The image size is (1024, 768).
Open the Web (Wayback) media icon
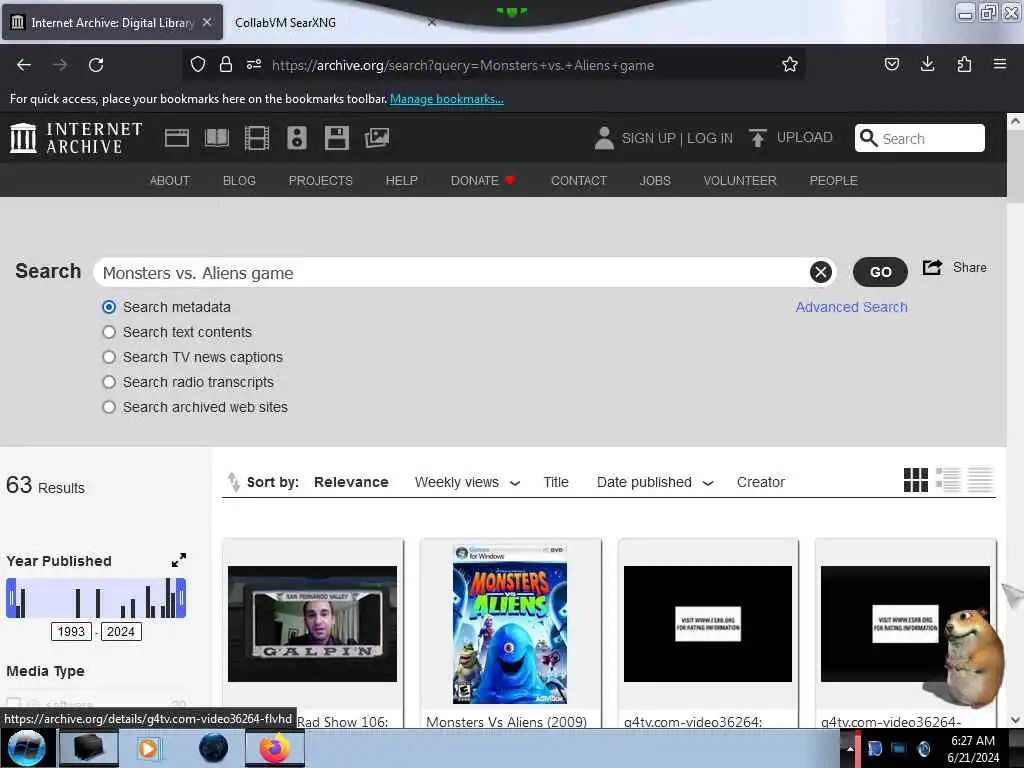coord(176,138)
